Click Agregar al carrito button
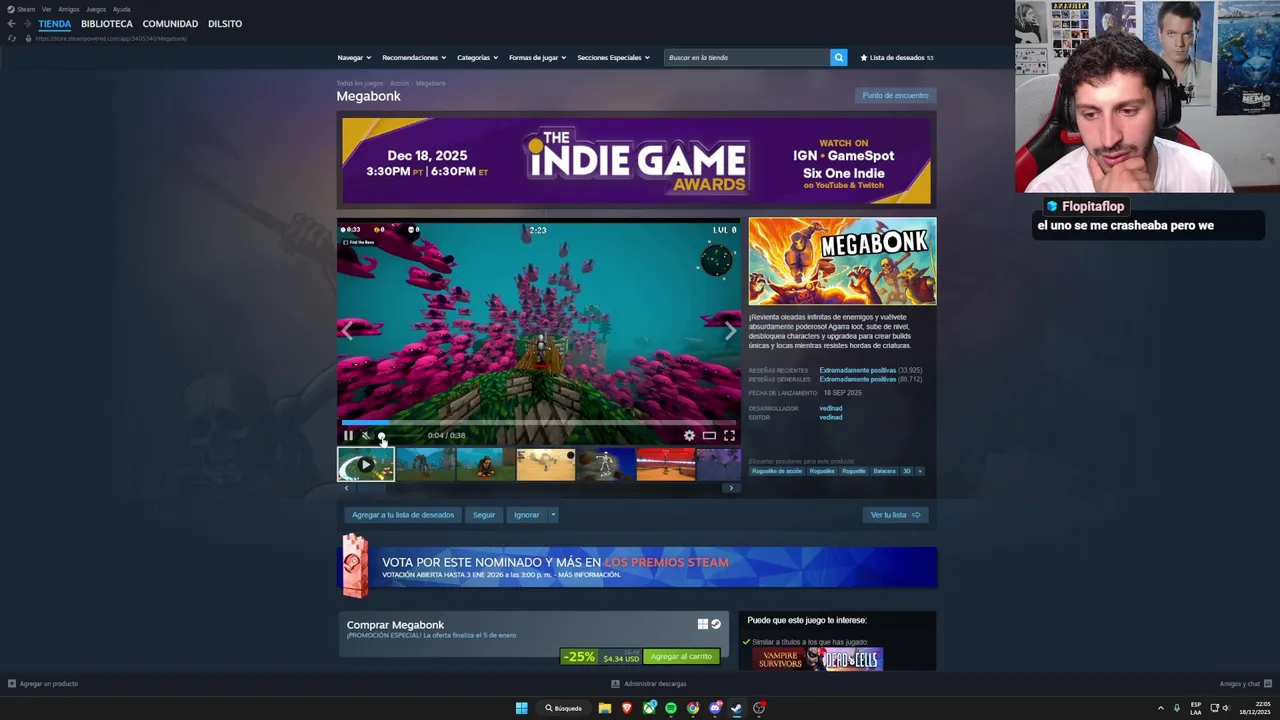The height and width of the screenshot is (720, 1280). [681, 656]
